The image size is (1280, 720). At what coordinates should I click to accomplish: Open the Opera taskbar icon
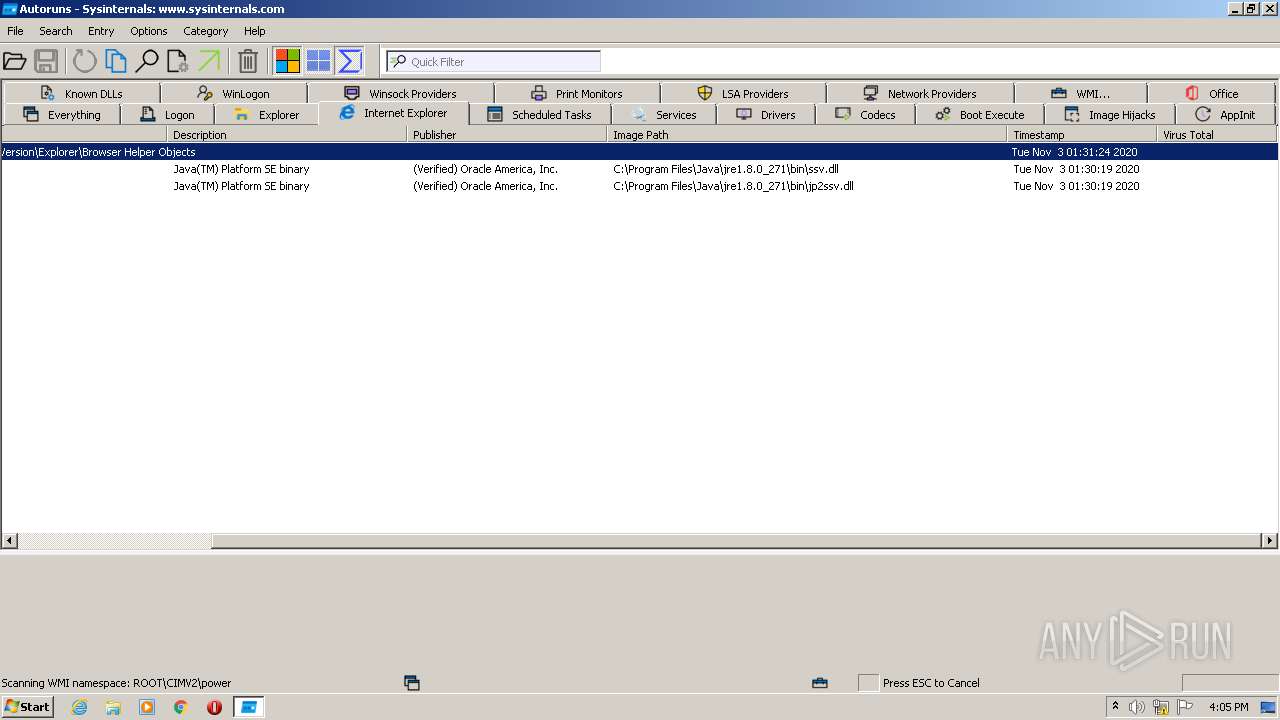pyautogui.click(x=214, y=707)
